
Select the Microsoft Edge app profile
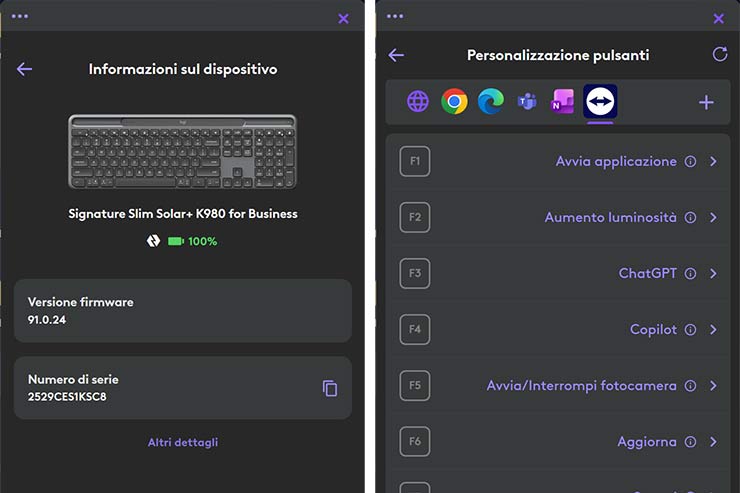coord(491,101)
